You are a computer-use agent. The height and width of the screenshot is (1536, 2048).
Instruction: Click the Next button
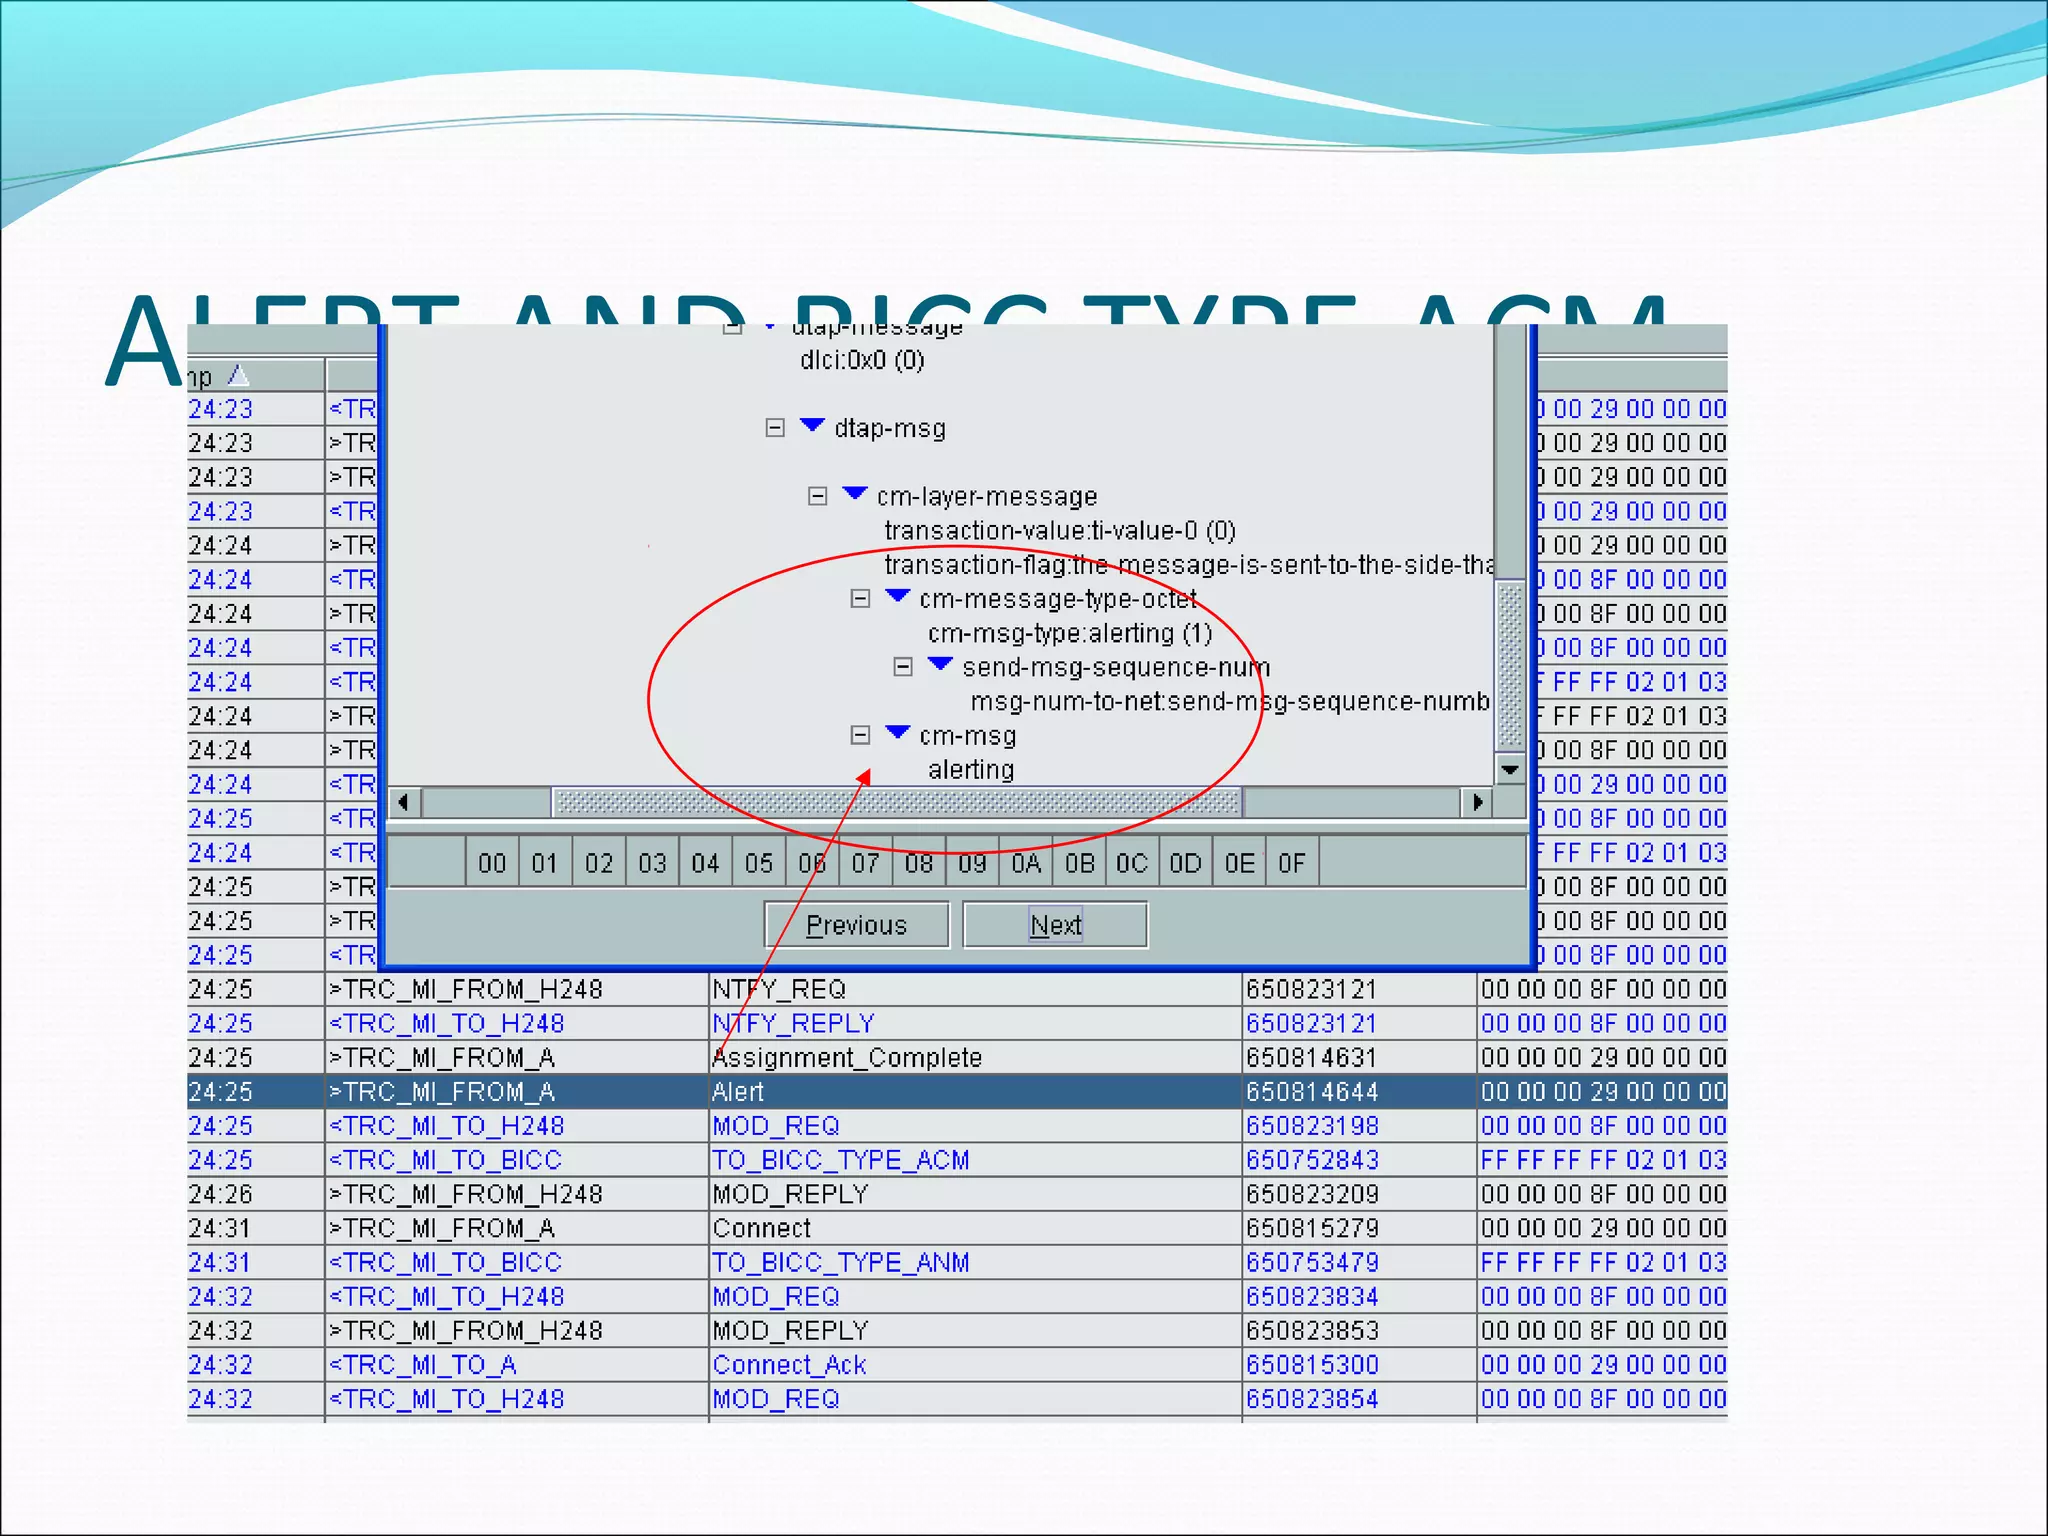click(x=1056, y=925)
